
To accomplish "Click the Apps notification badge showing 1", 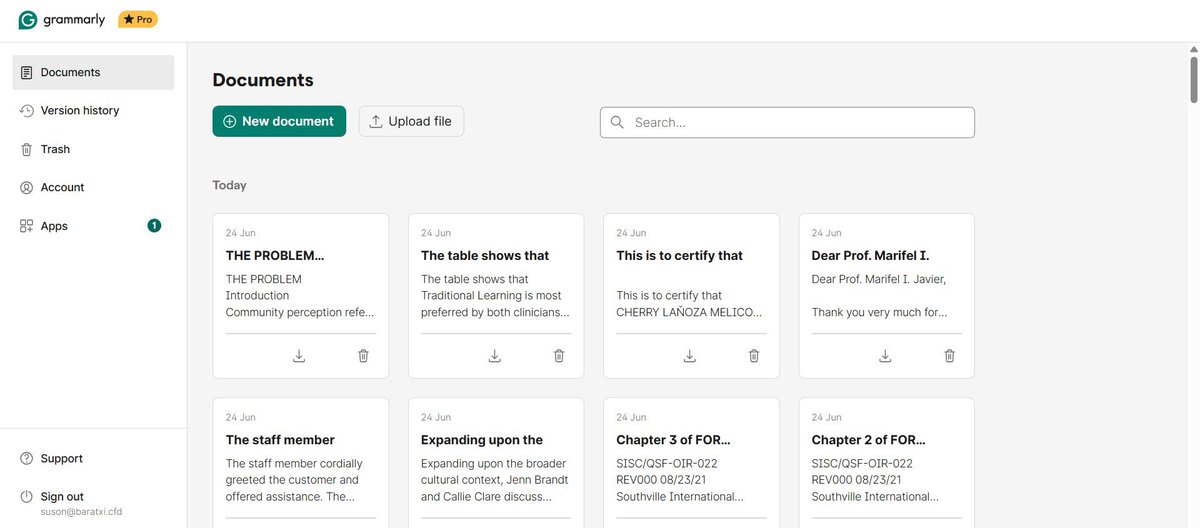I will tap(154, 226).
